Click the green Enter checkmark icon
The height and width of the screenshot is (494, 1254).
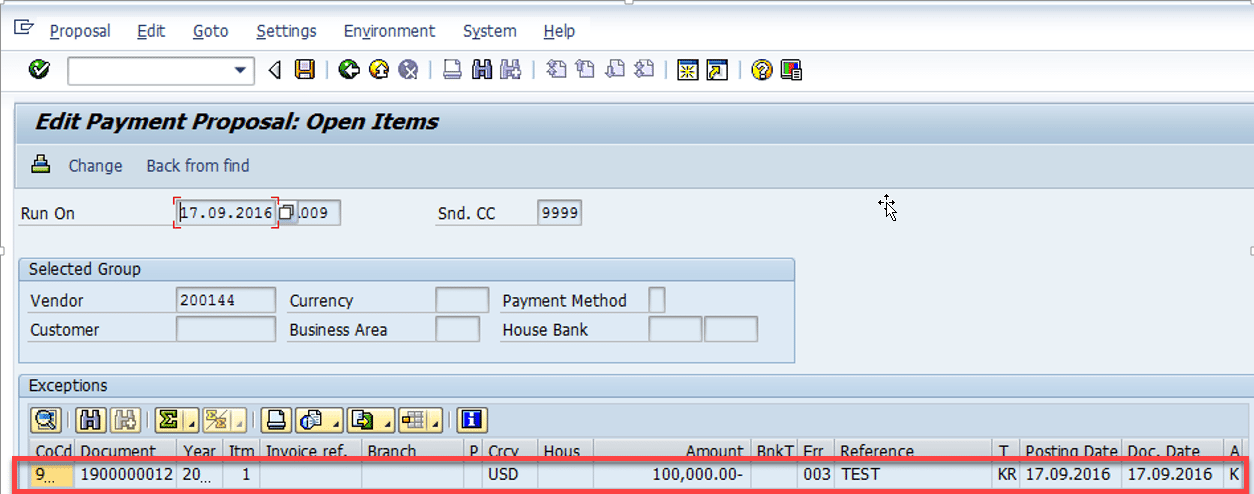(39, 70)
